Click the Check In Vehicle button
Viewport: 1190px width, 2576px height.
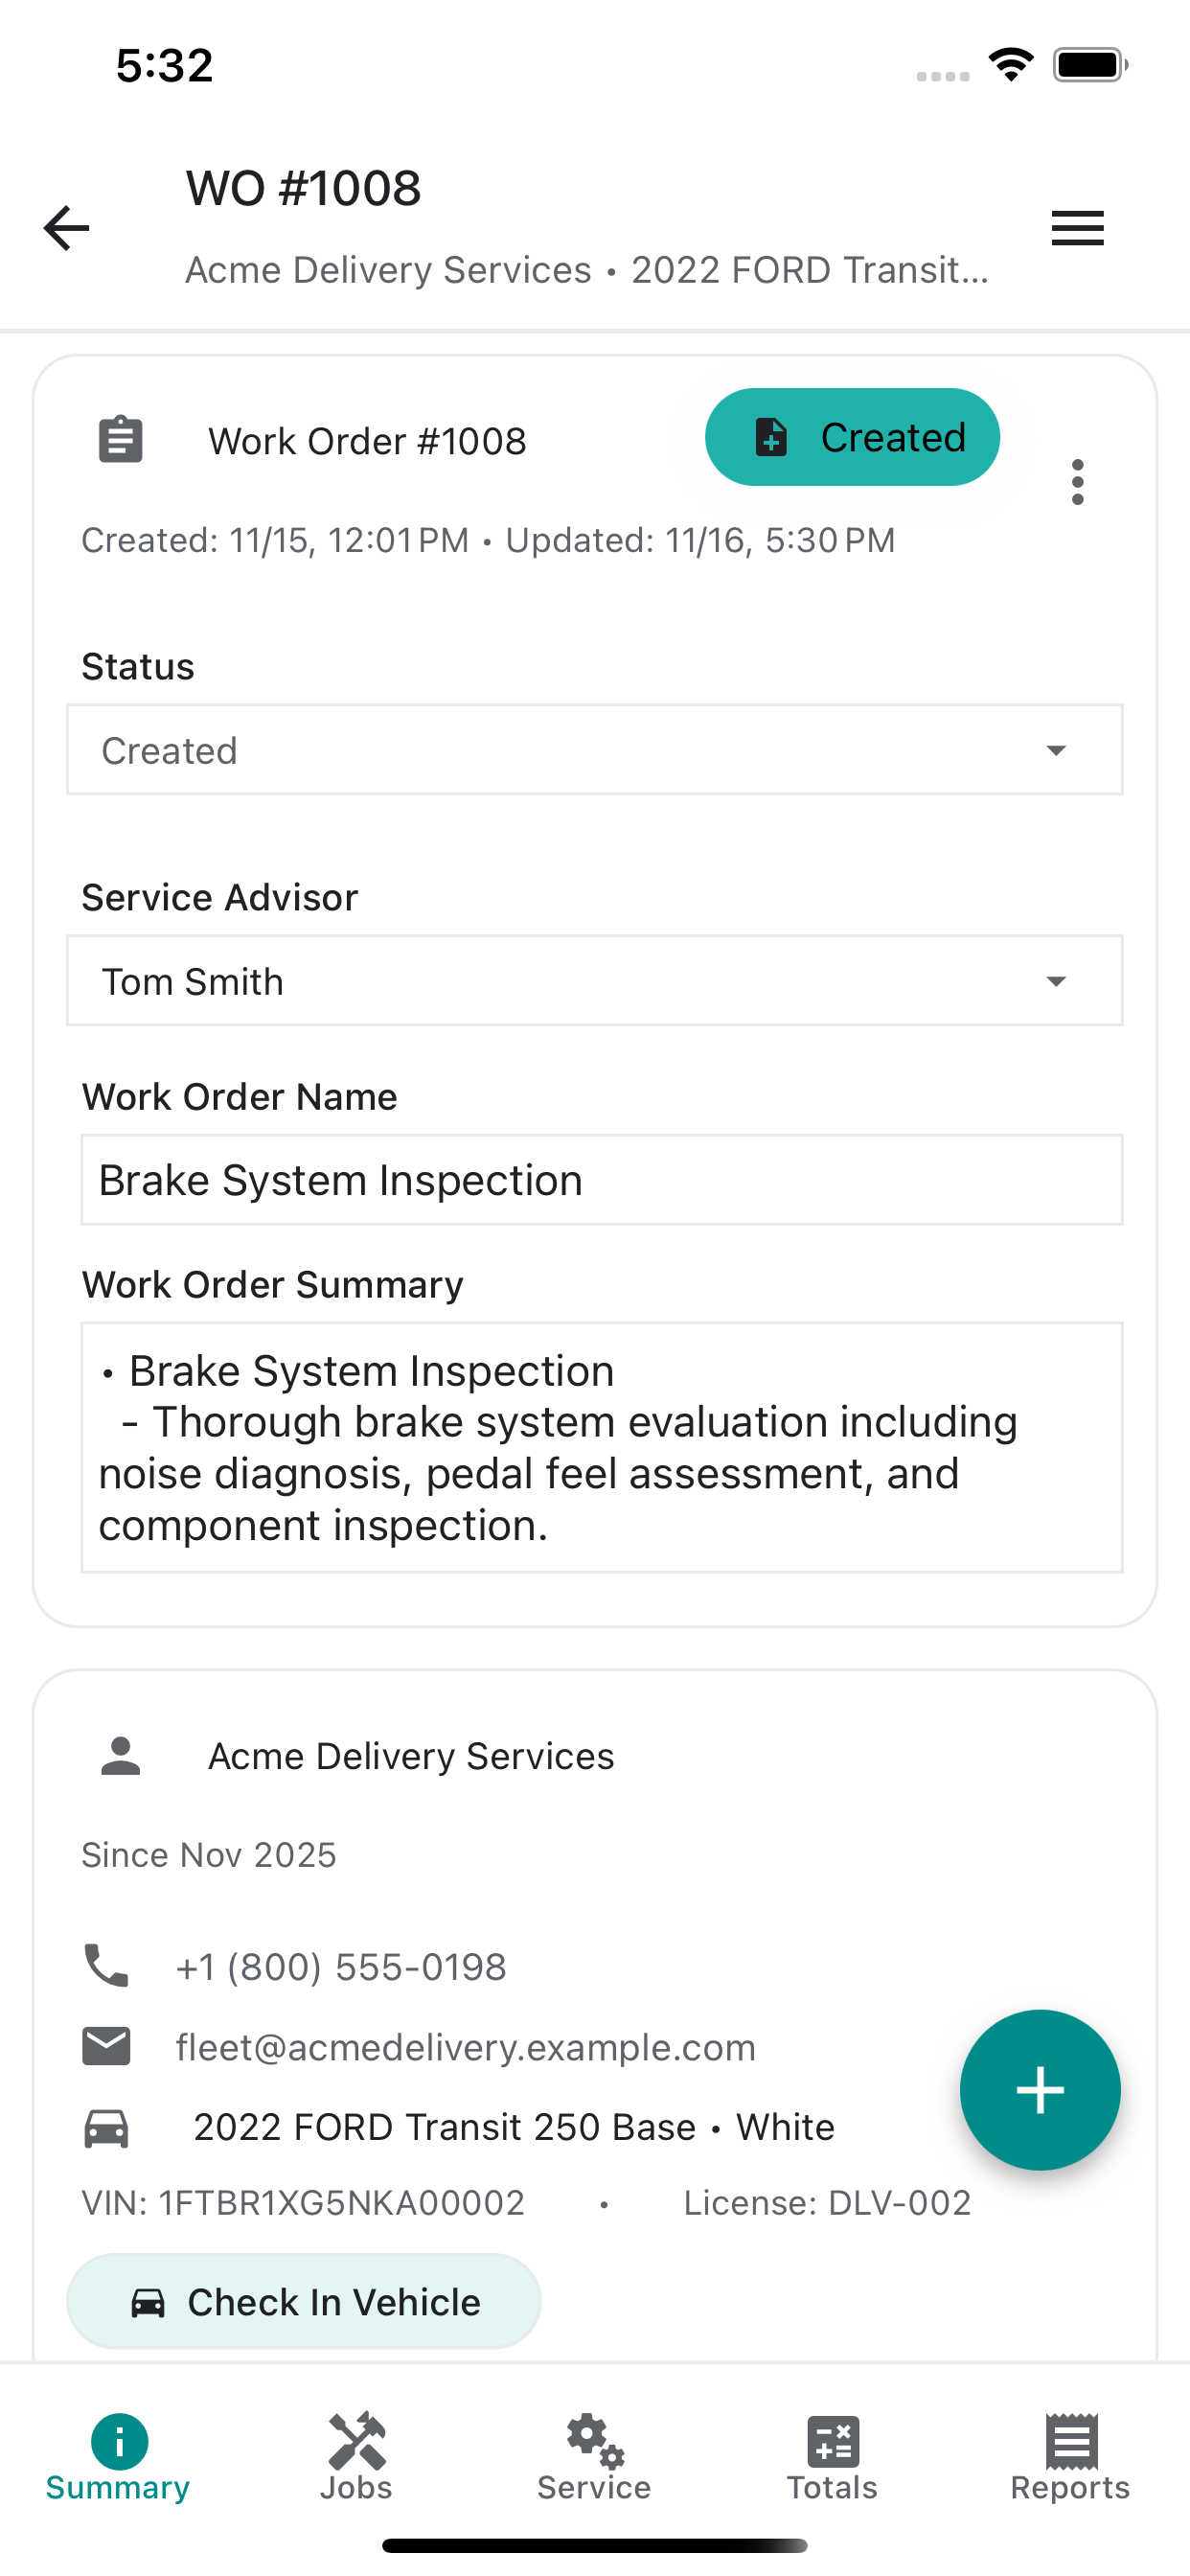(304, 2301)
